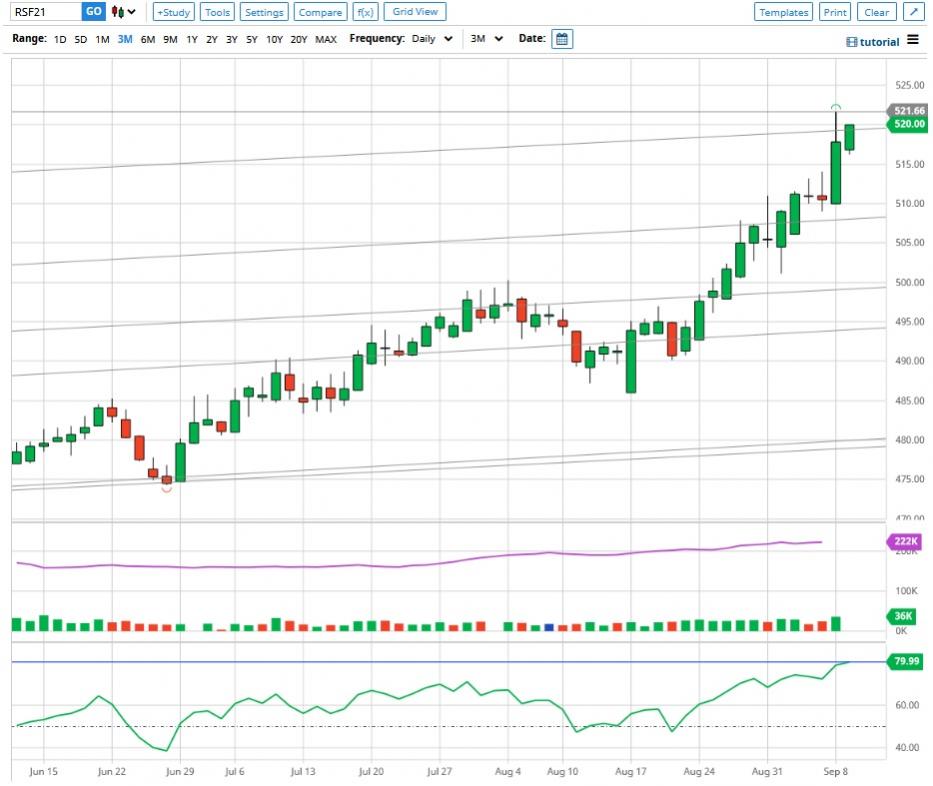This screenshot has width=933, height=786.
Task: Click the RSF21 symbol input field
Action: click(40, 12)
